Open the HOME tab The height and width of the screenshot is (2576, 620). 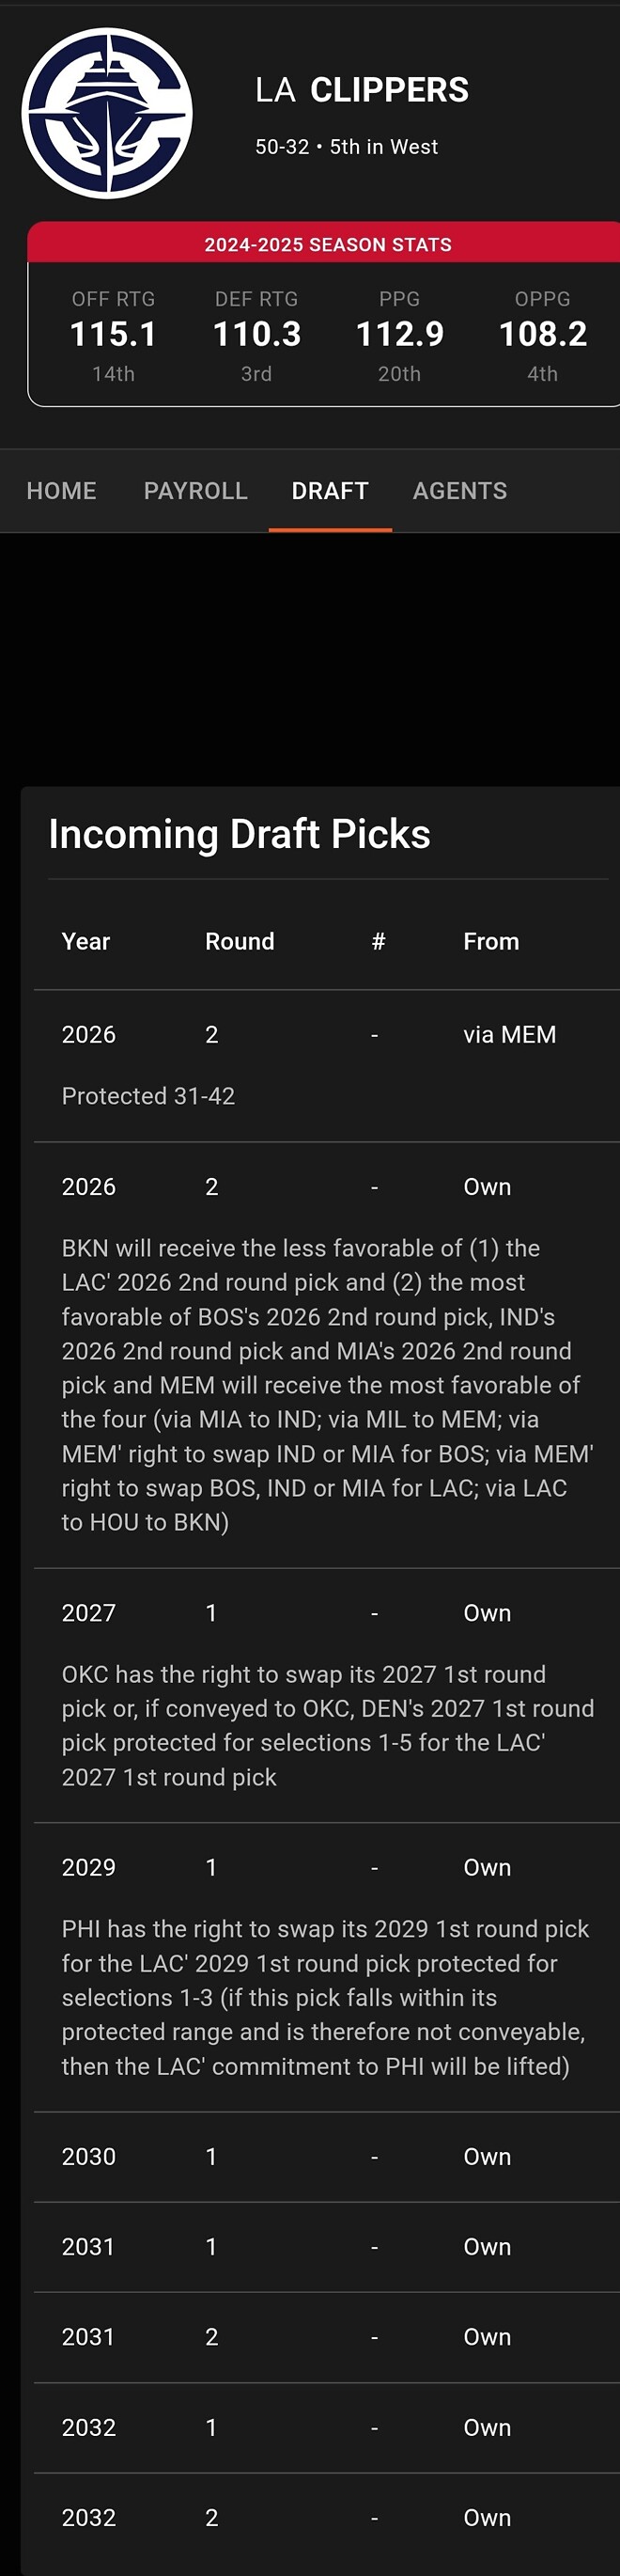point(62,491)
